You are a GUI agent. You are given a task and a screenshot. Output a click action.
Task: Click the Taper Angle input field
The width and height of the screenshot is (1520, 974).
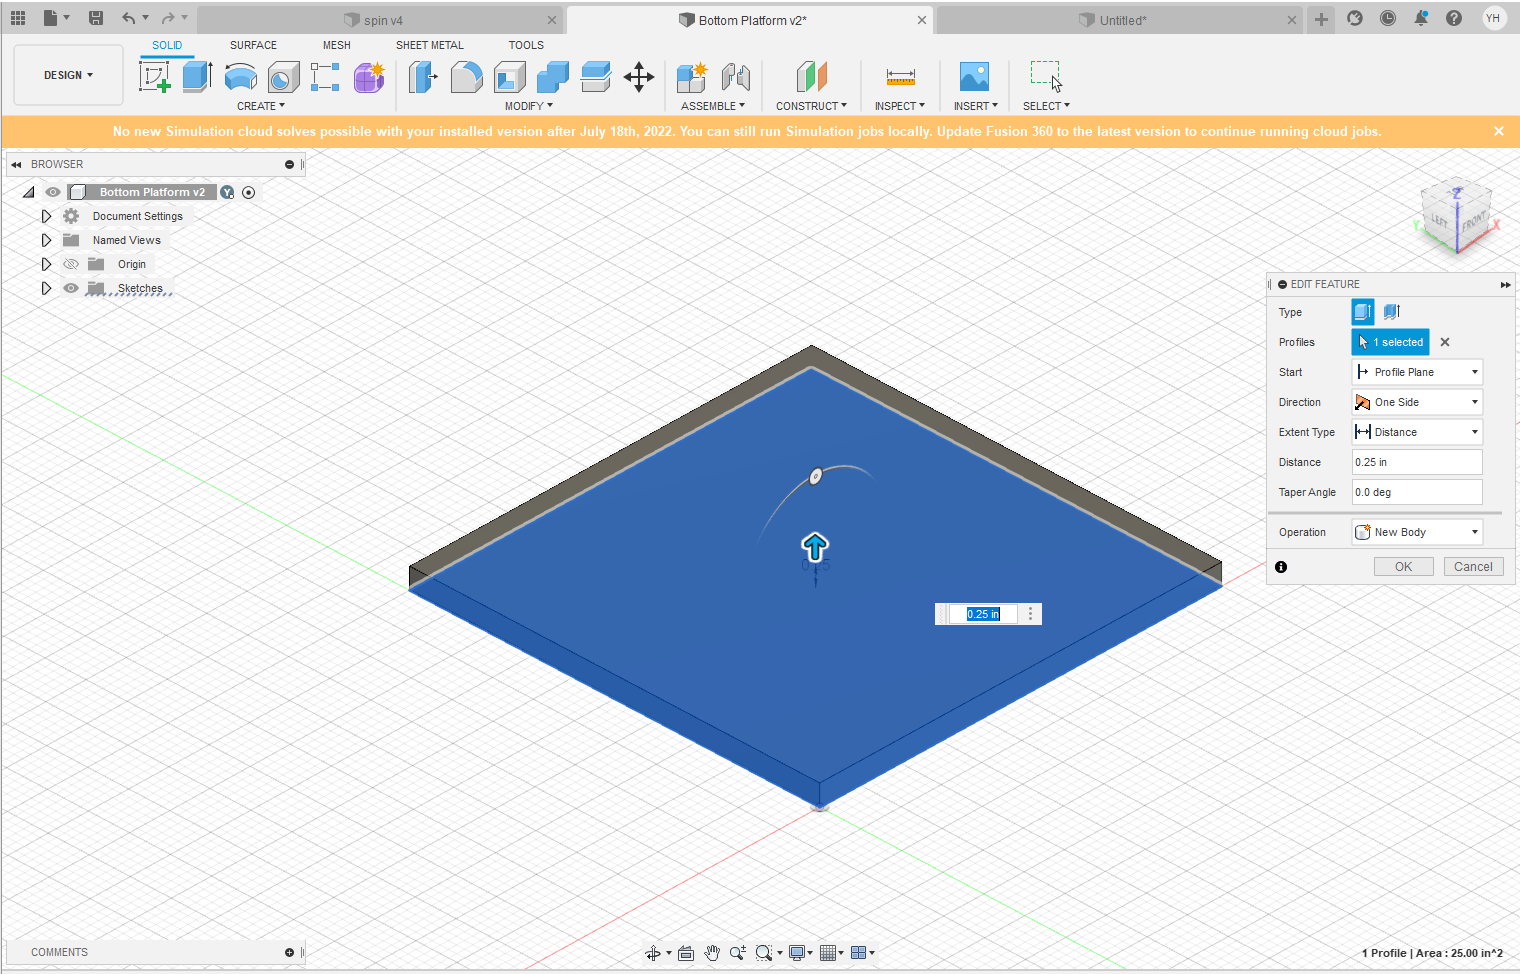1416,492
